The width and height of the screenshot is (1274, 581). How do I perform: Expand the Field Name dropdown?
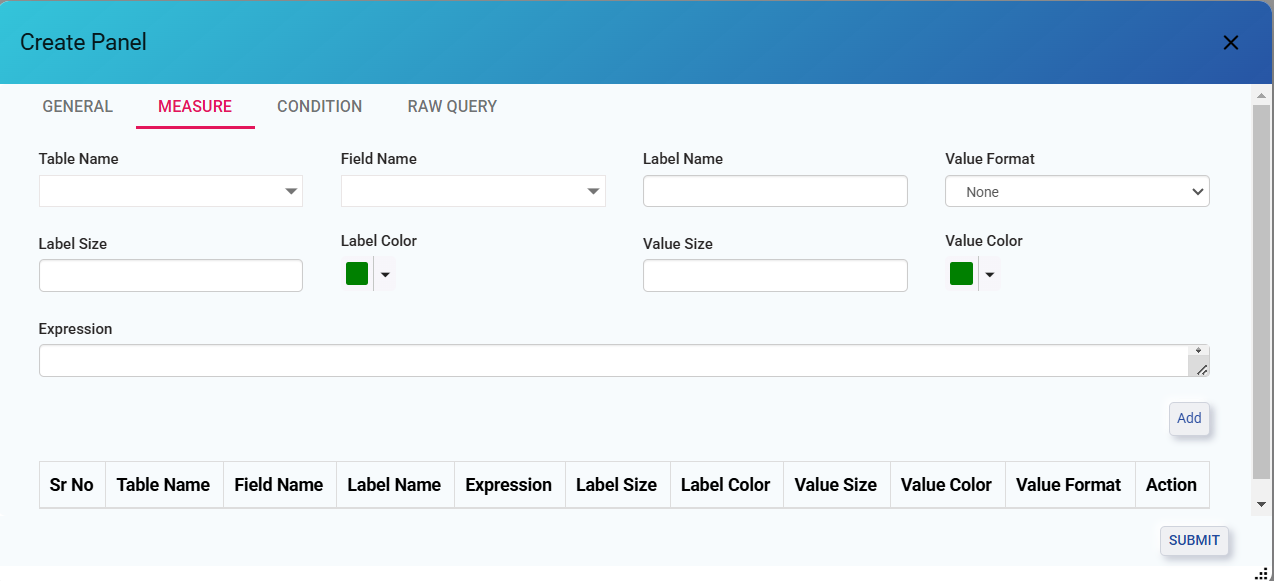[x=473, y=191]
